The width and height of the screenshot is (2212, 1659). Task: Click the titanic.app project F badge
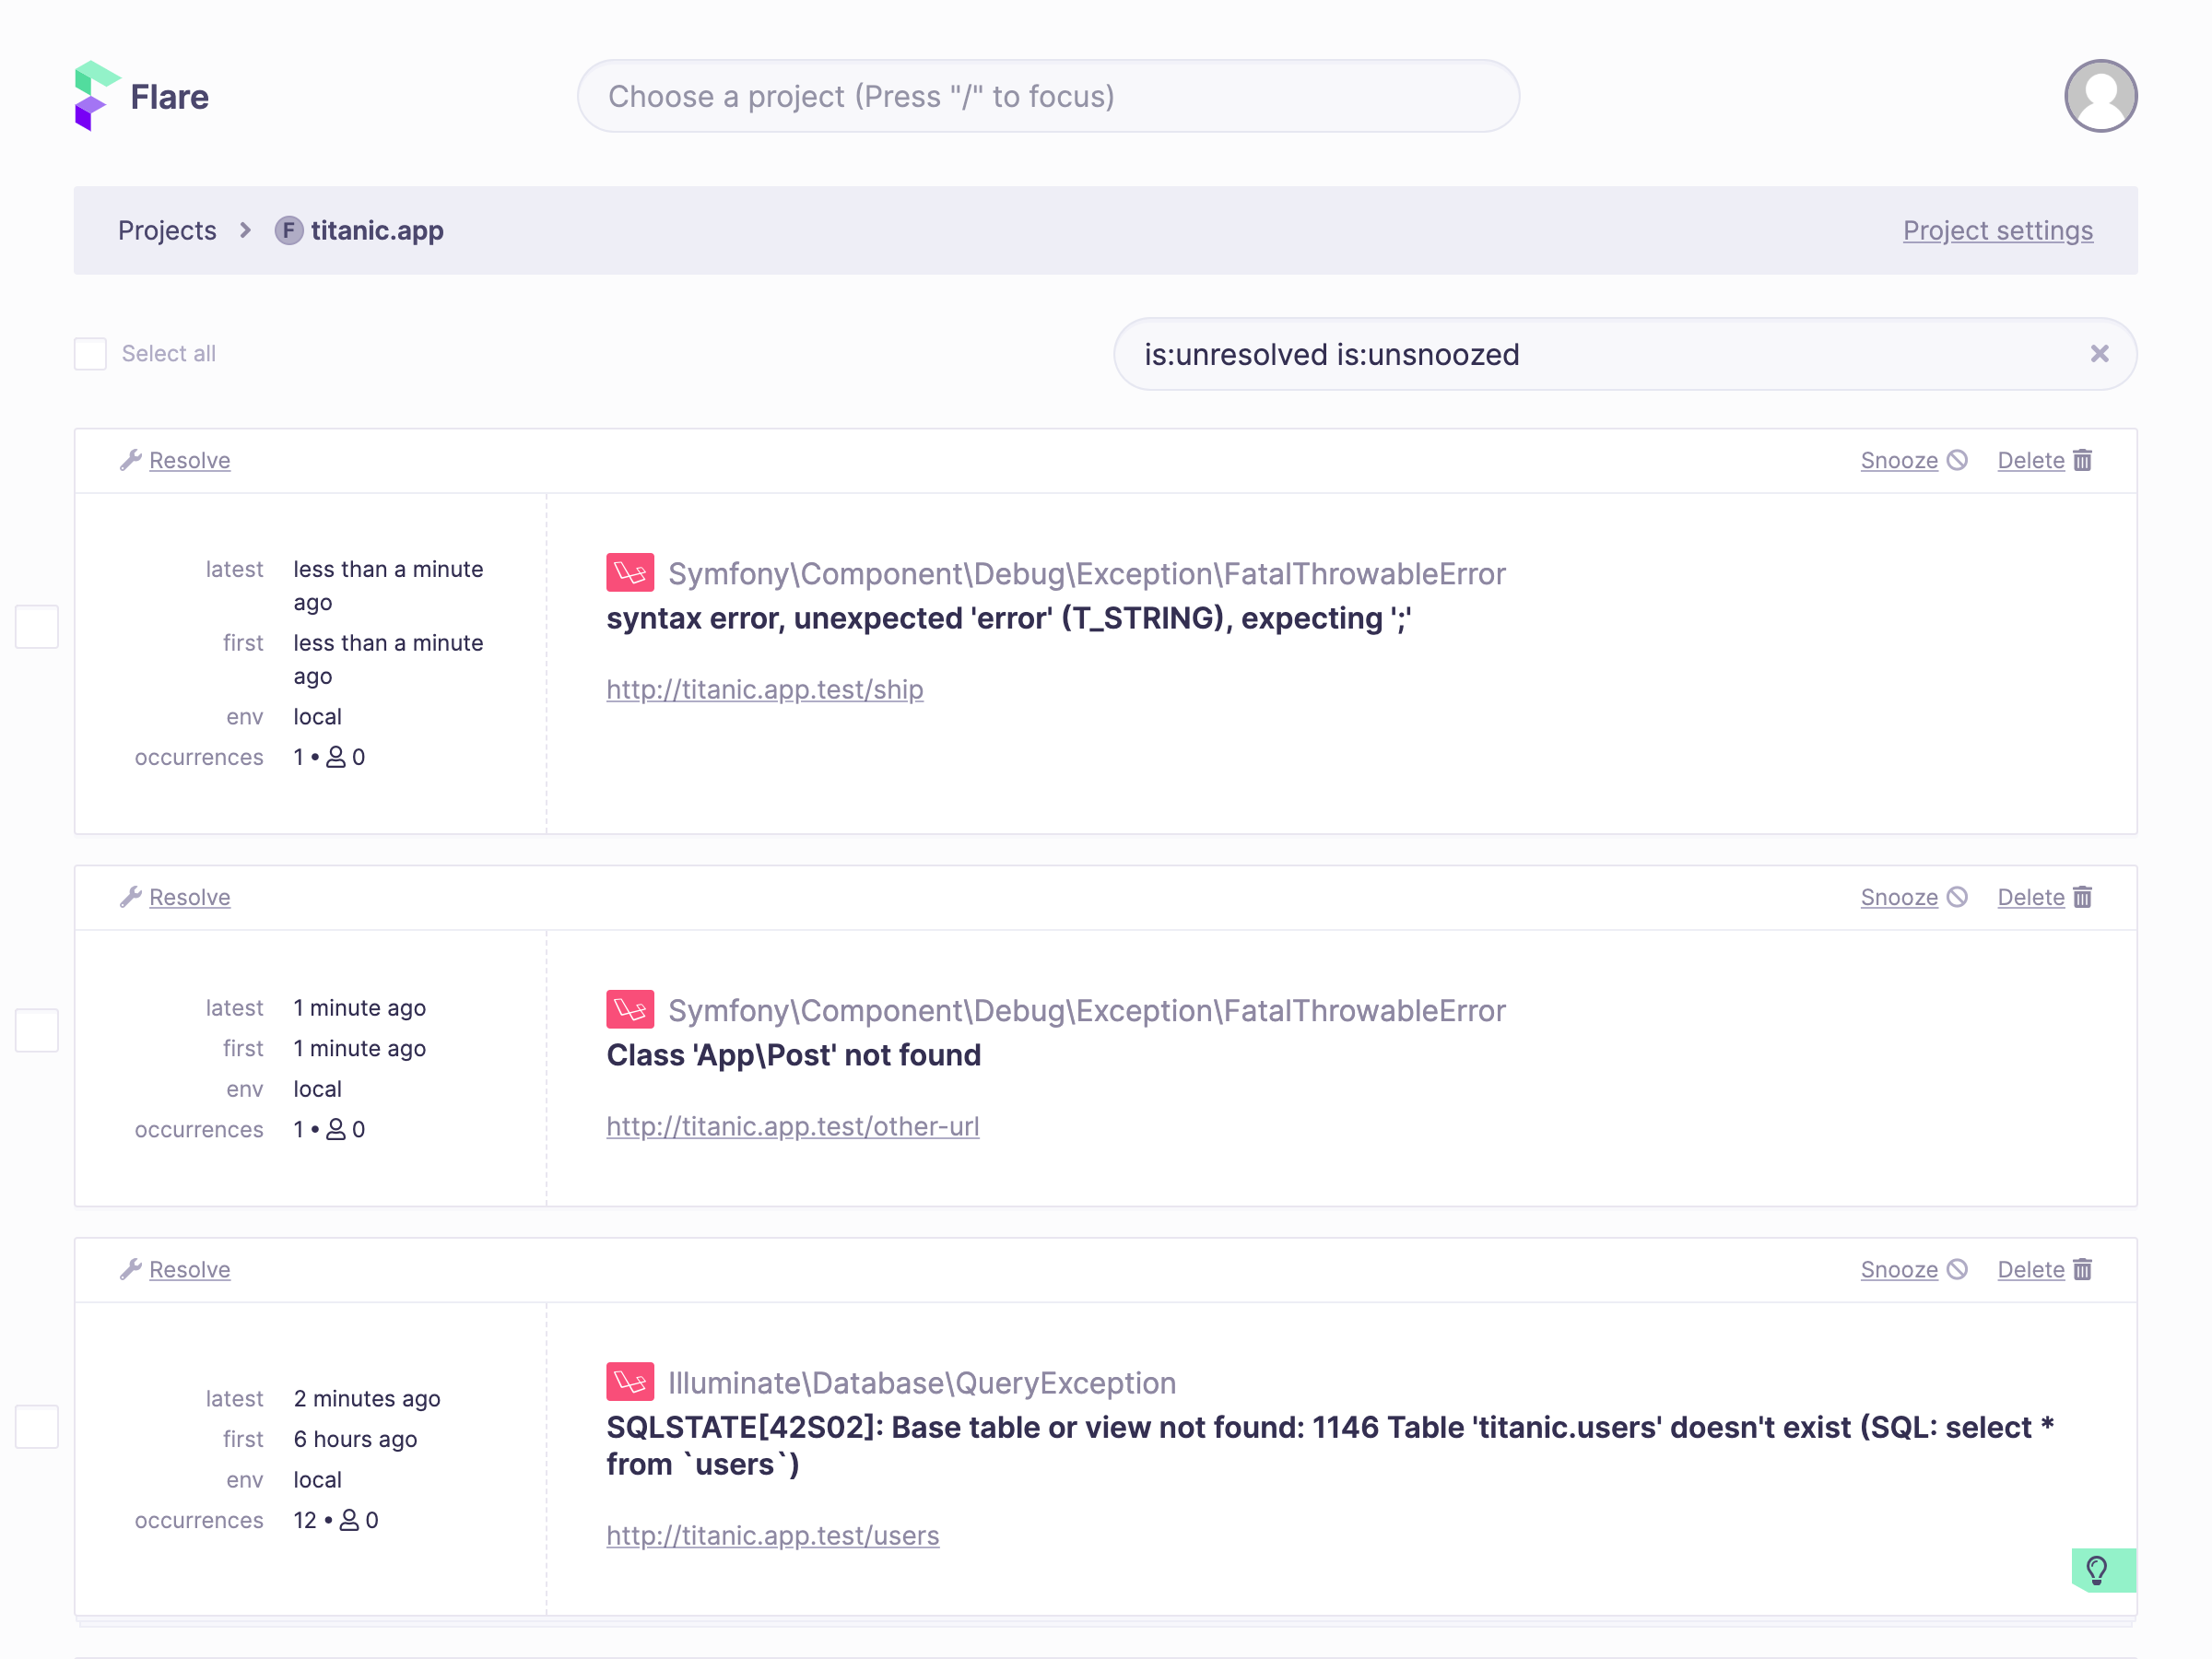pyautogui.click(x=289, y=231)
